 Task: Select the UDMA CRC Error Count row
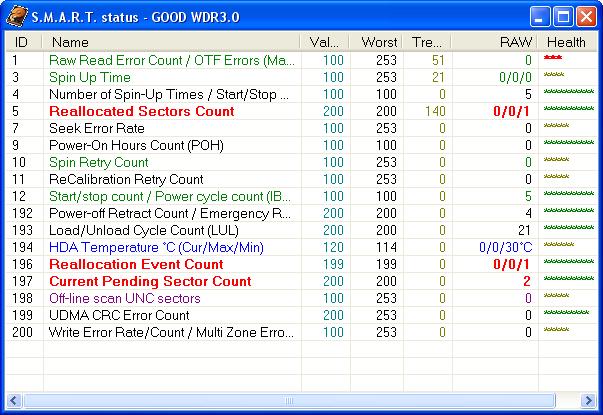coord(302,315)
